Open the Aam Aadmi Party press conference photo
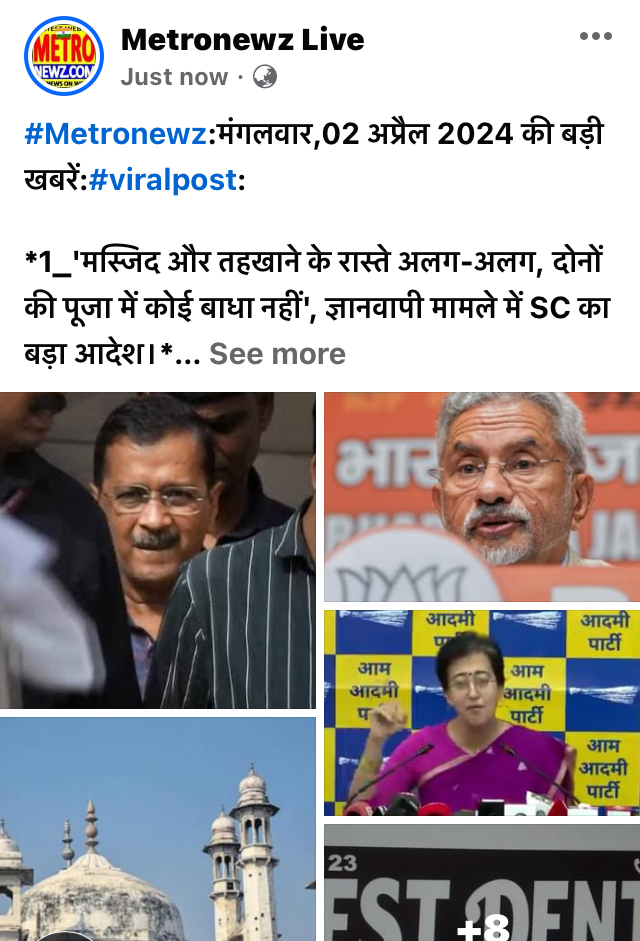This screenshot has height=941, width=640. (x=482, y=713)
